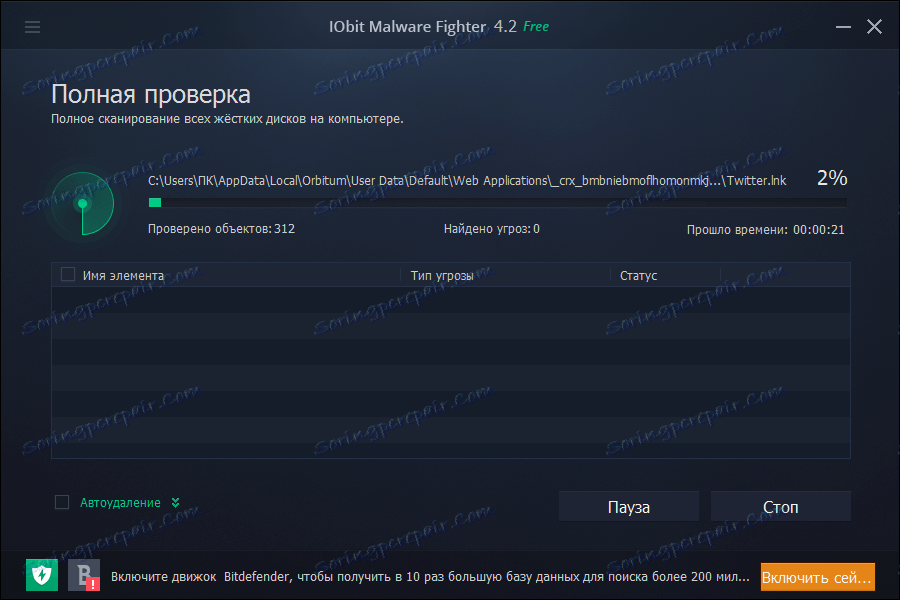This screenshot has width=900, height=600.
Task: Click Найдено угроз: 0 counter
Action: pyautogui.click(x=491, y=229)
